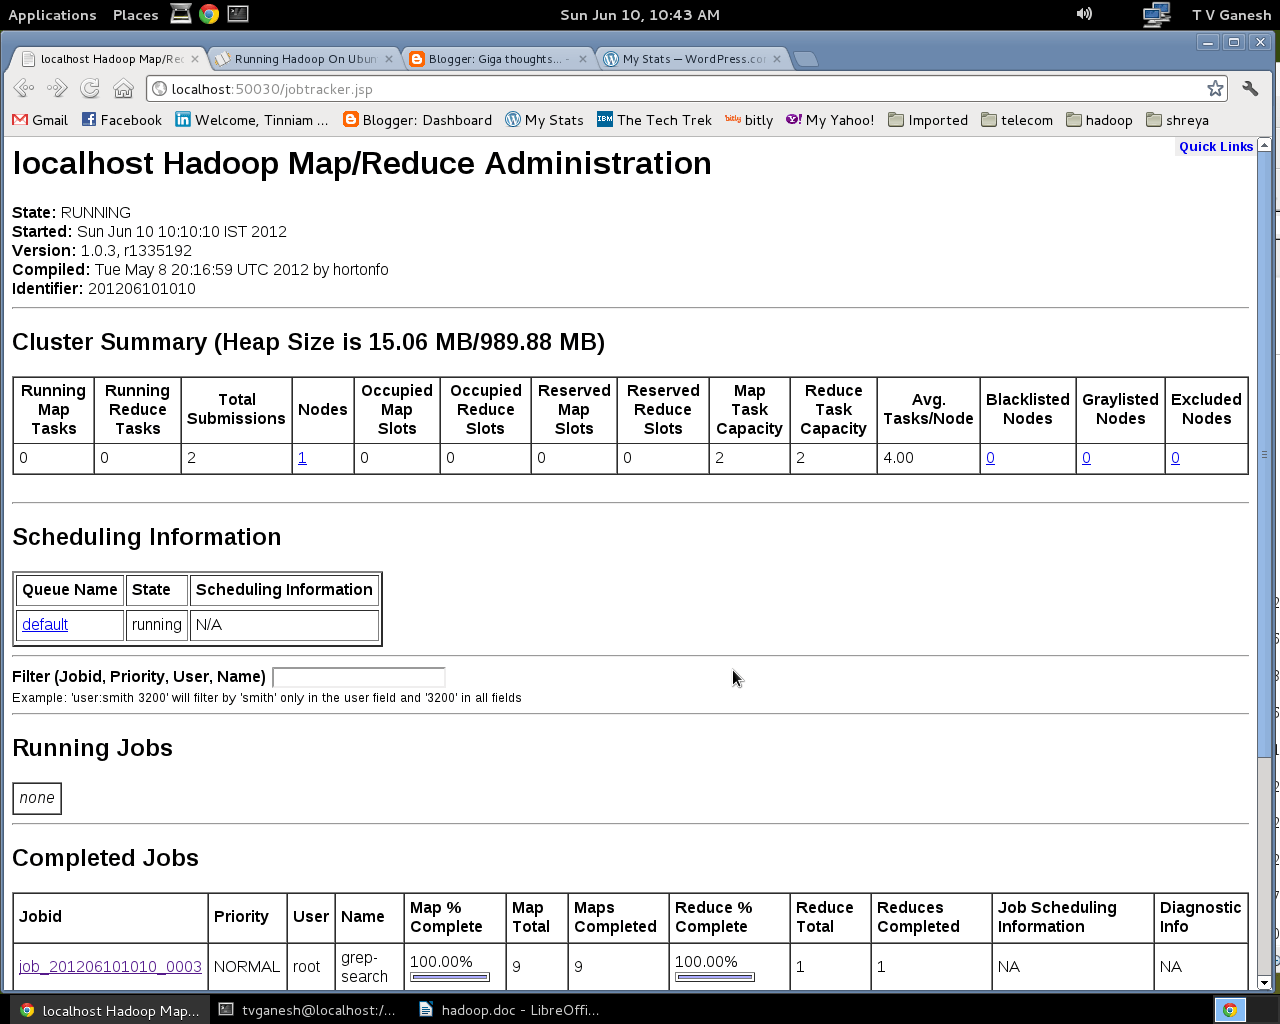
Task: Open the Gmail bookmark
Action: 40,120
